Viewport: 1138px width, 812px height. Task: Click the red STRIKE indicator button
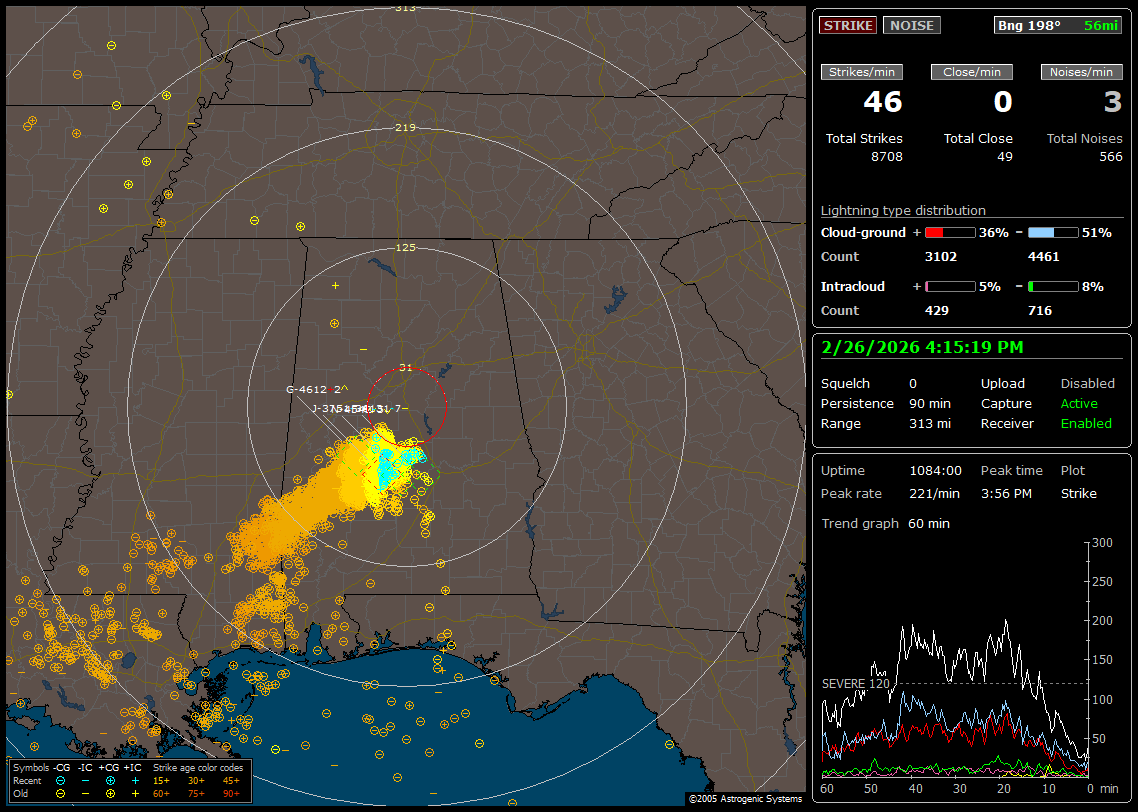(848, 26)
